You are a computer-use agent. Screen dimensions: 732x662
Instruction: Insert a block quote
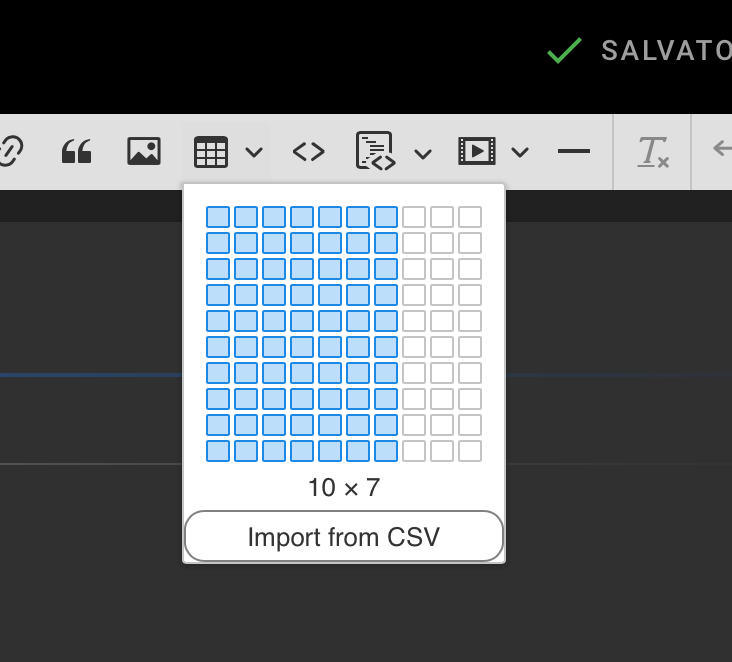pyautogui.click(x=77, y=152)
